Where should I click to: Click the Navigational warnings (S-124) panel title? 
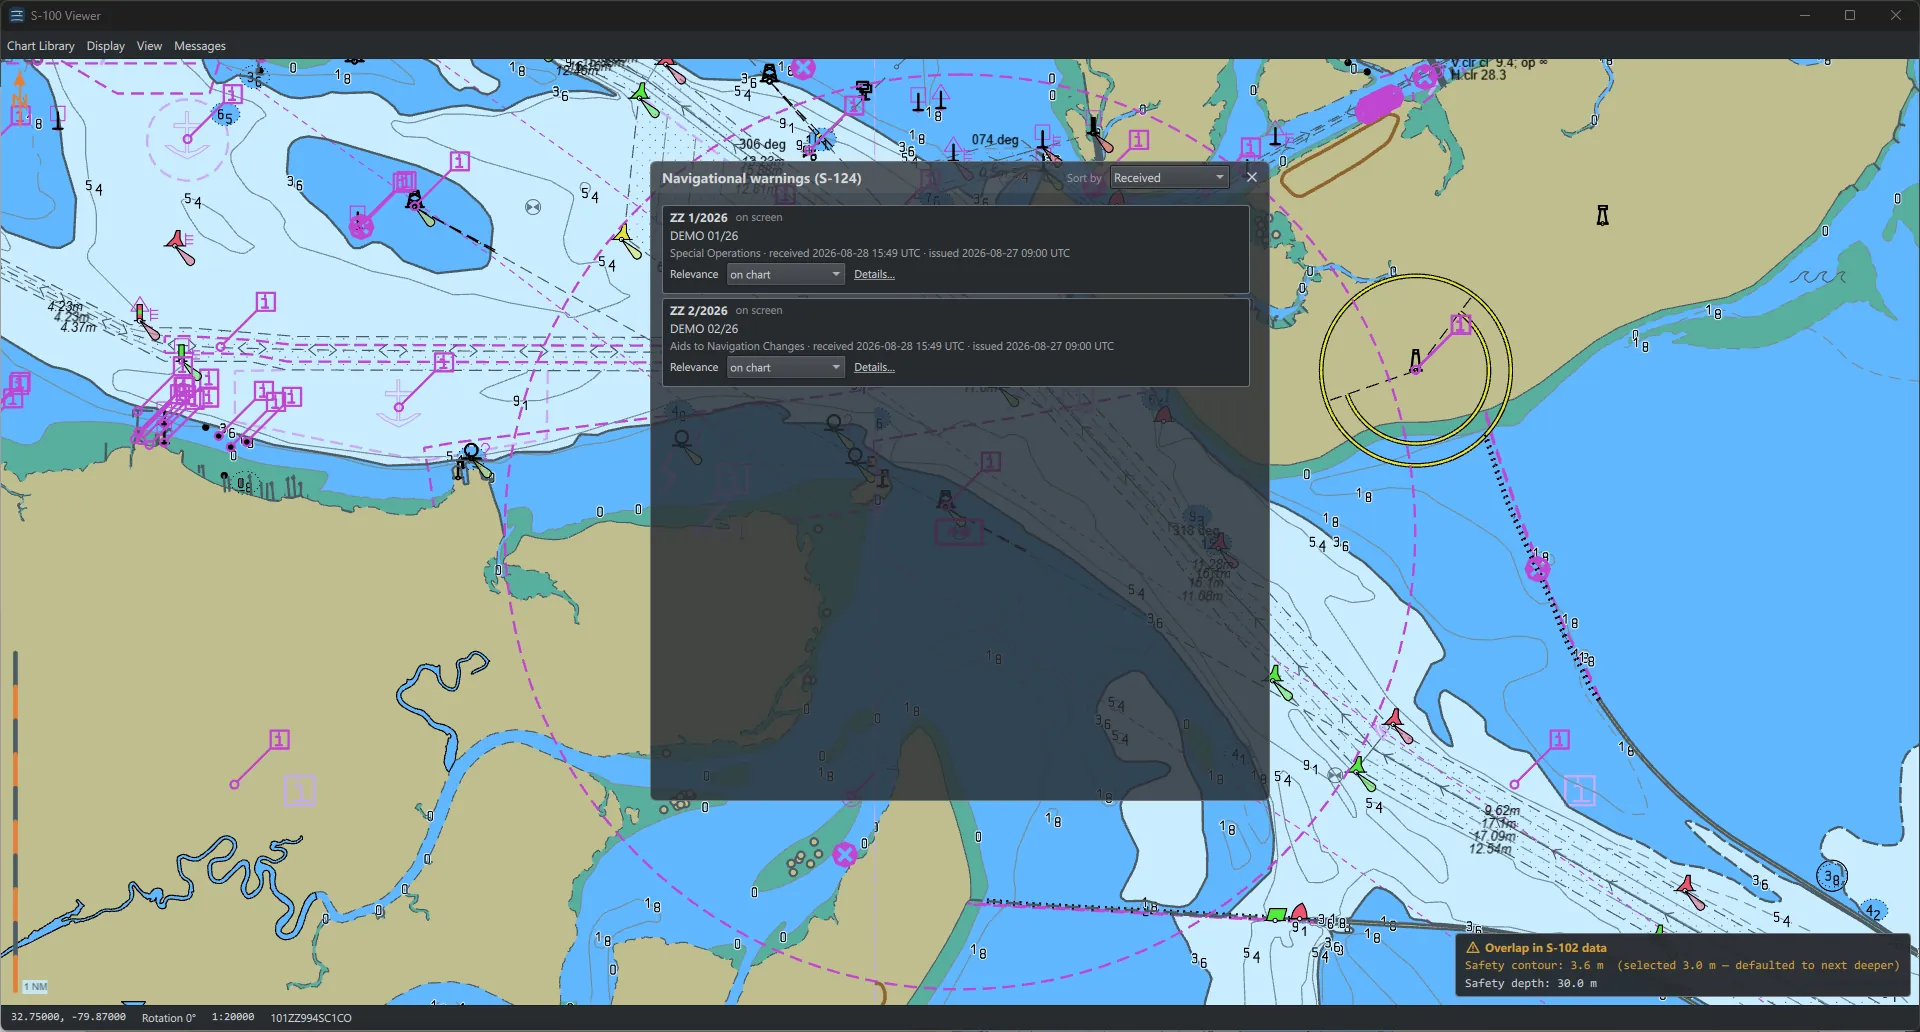pyautogui.click(x=761, y=178)
